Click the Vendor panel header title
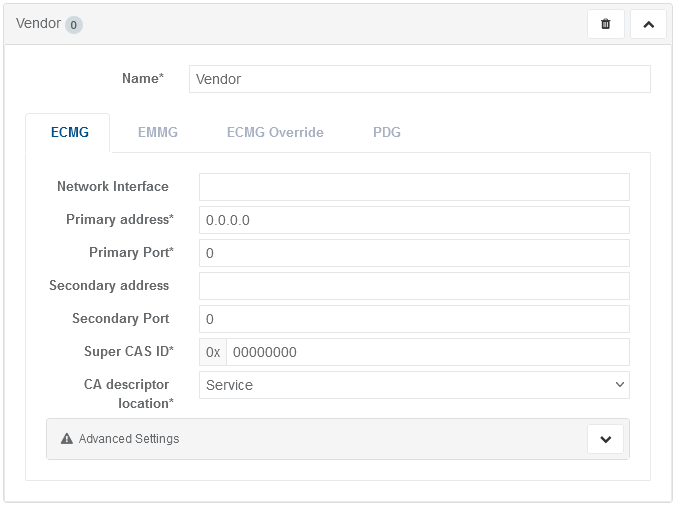The height and width of the screenshot is (509, 679). (x=38, y=23)
